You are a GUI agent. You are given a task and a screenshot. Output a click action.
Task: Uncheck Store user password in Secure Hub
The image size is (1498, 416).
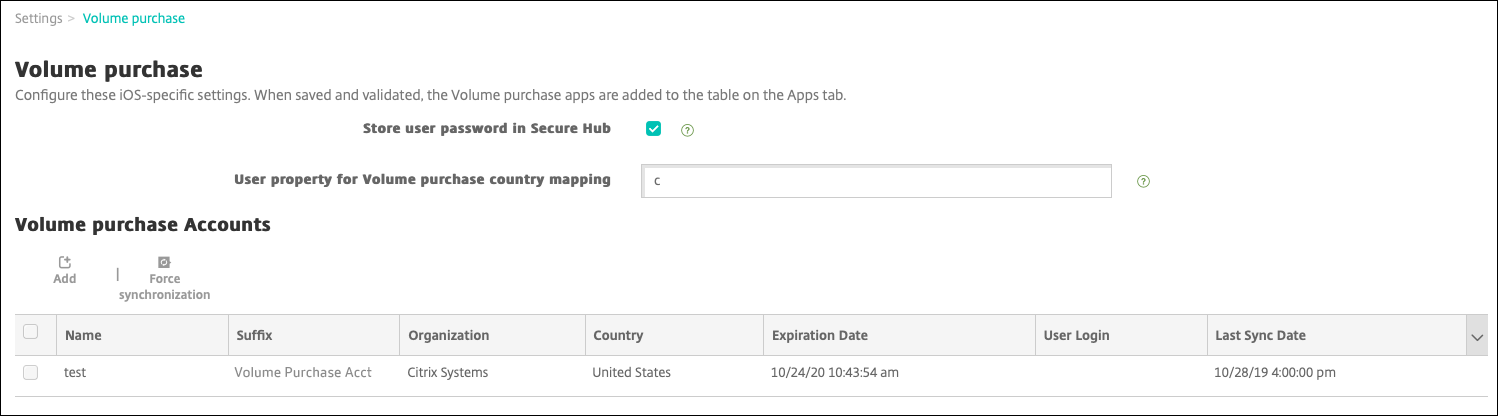654,129
